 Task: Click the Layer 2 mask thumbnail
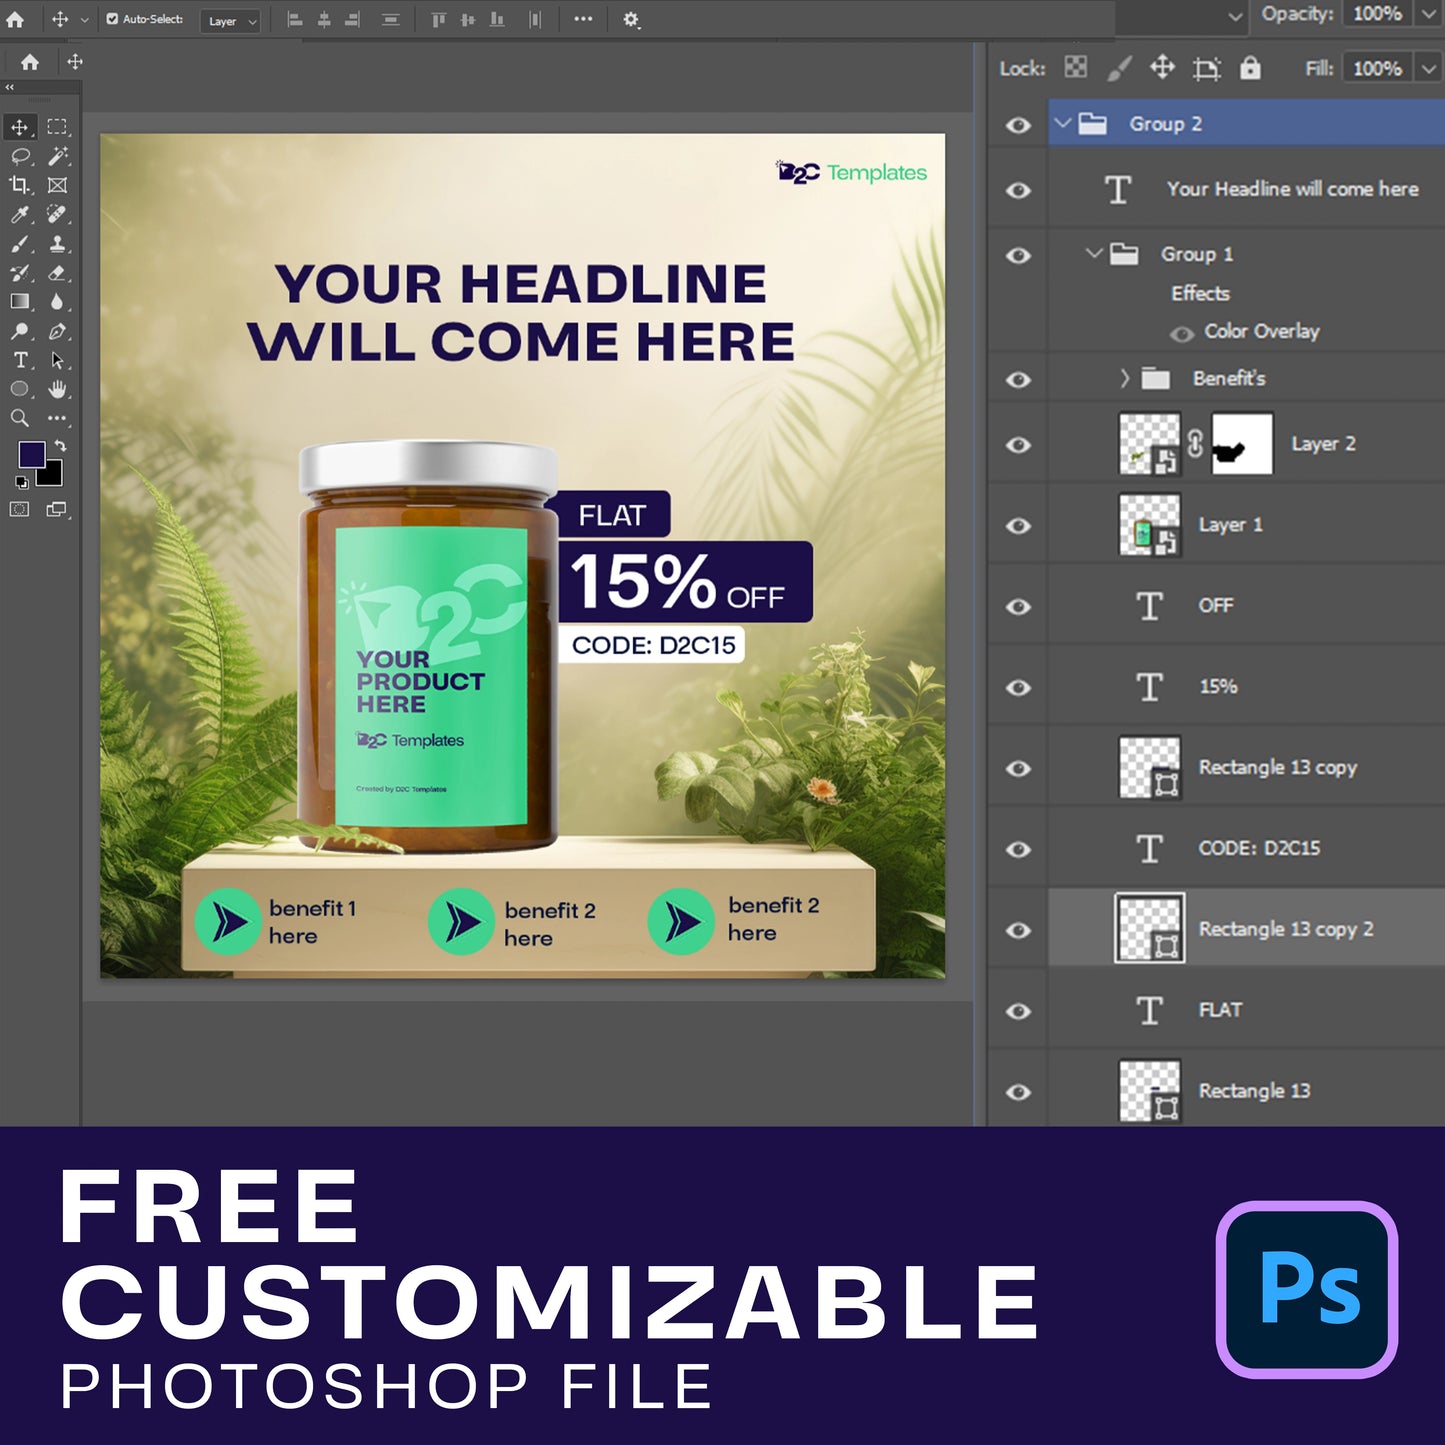click(x=1242, y=444)
